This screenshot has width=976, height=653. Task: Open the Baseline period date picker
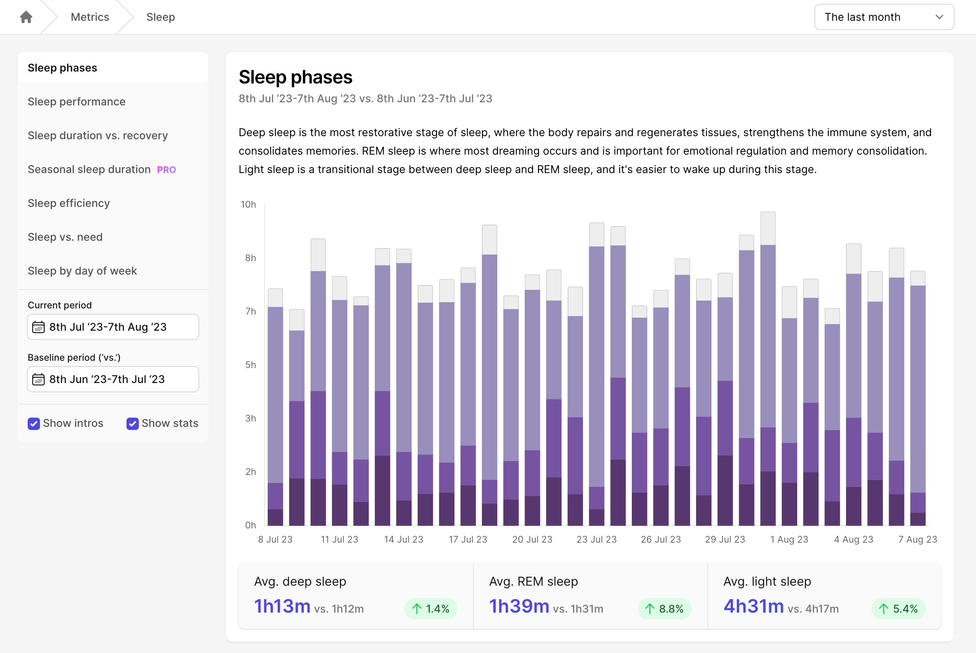tap(113, 379)
